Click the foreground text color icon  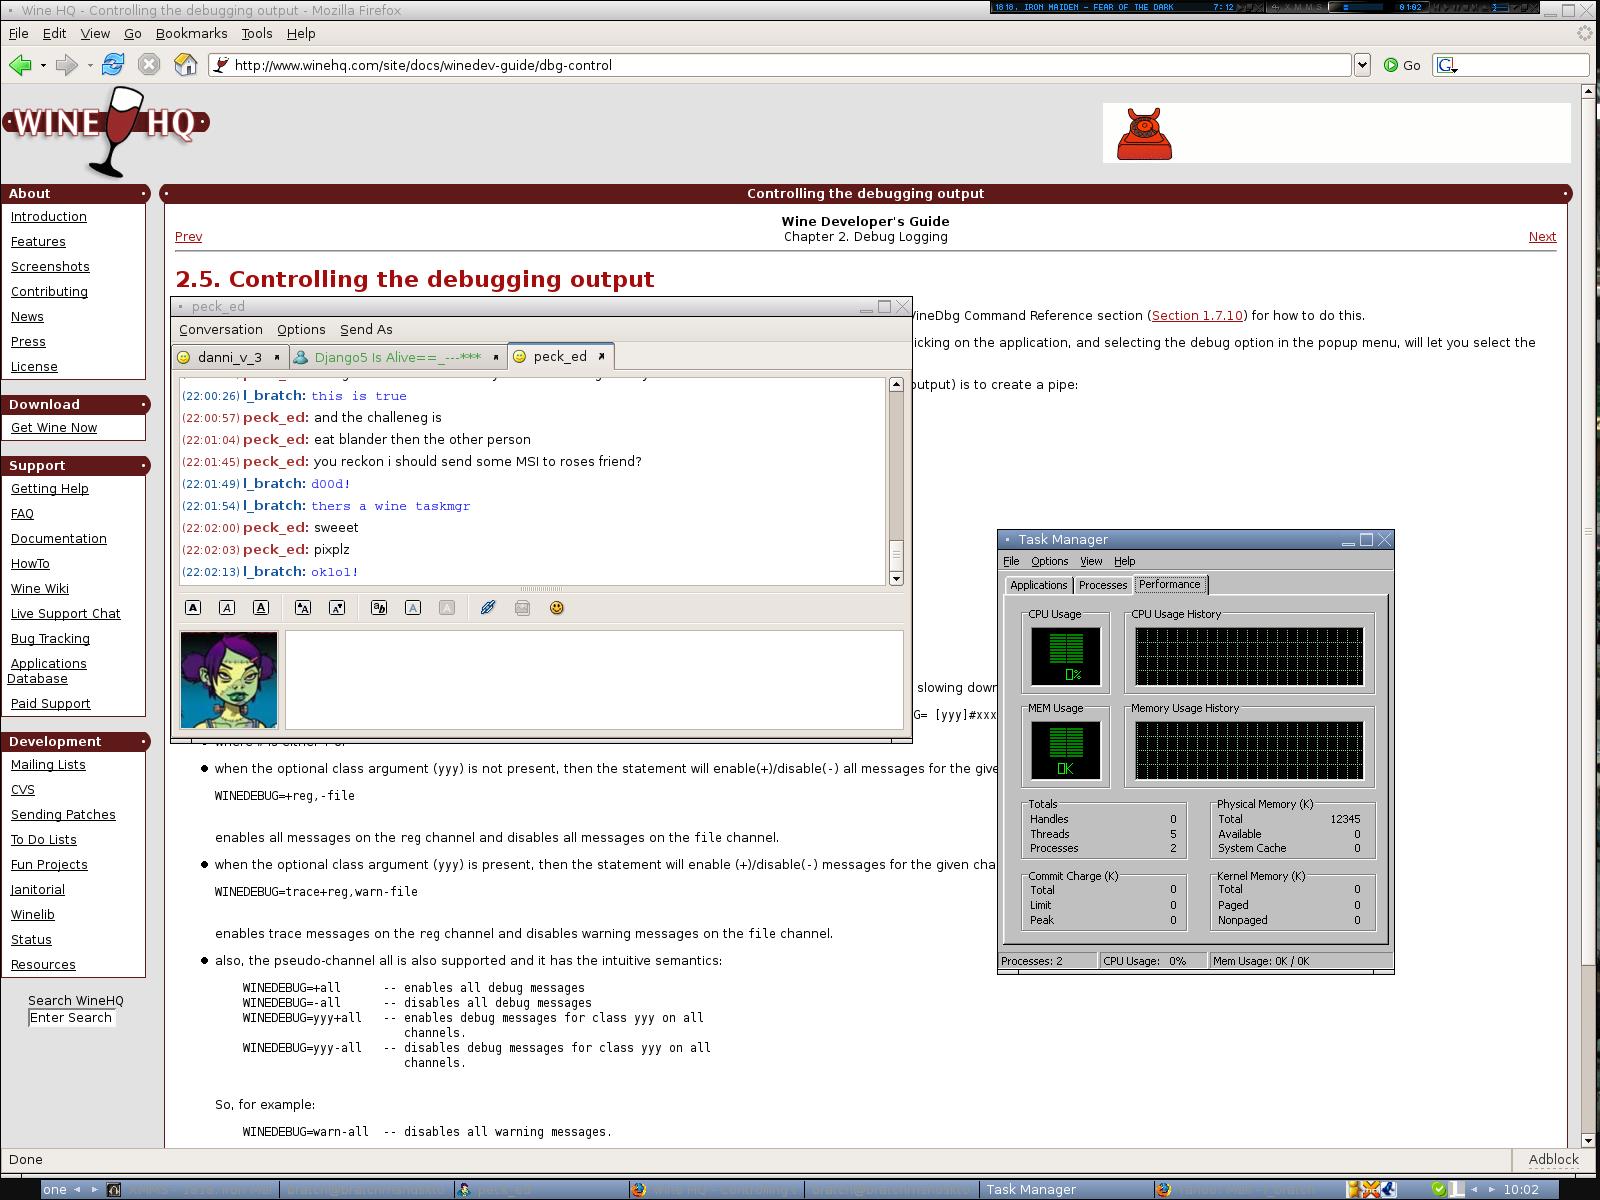413,607
